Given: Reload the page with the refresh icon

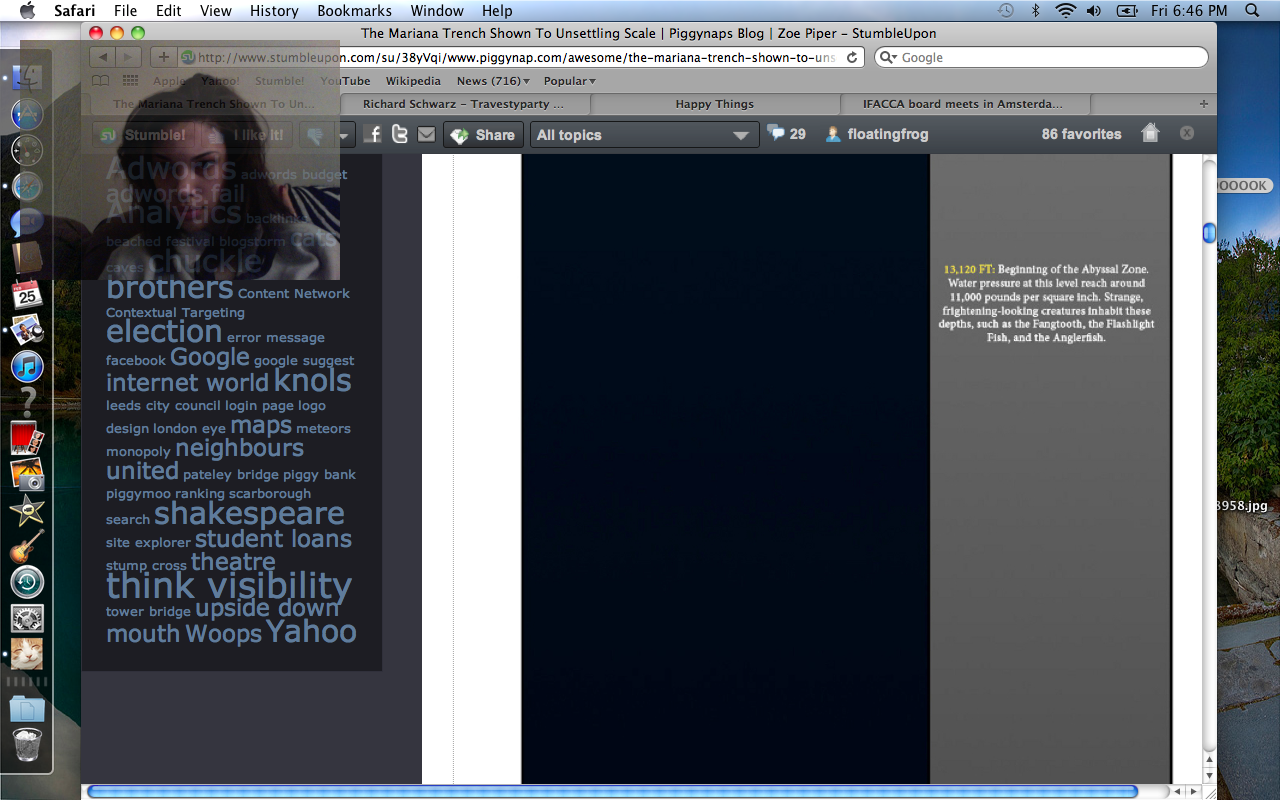Looking at the screenshot, I should (x=852, y=58).
